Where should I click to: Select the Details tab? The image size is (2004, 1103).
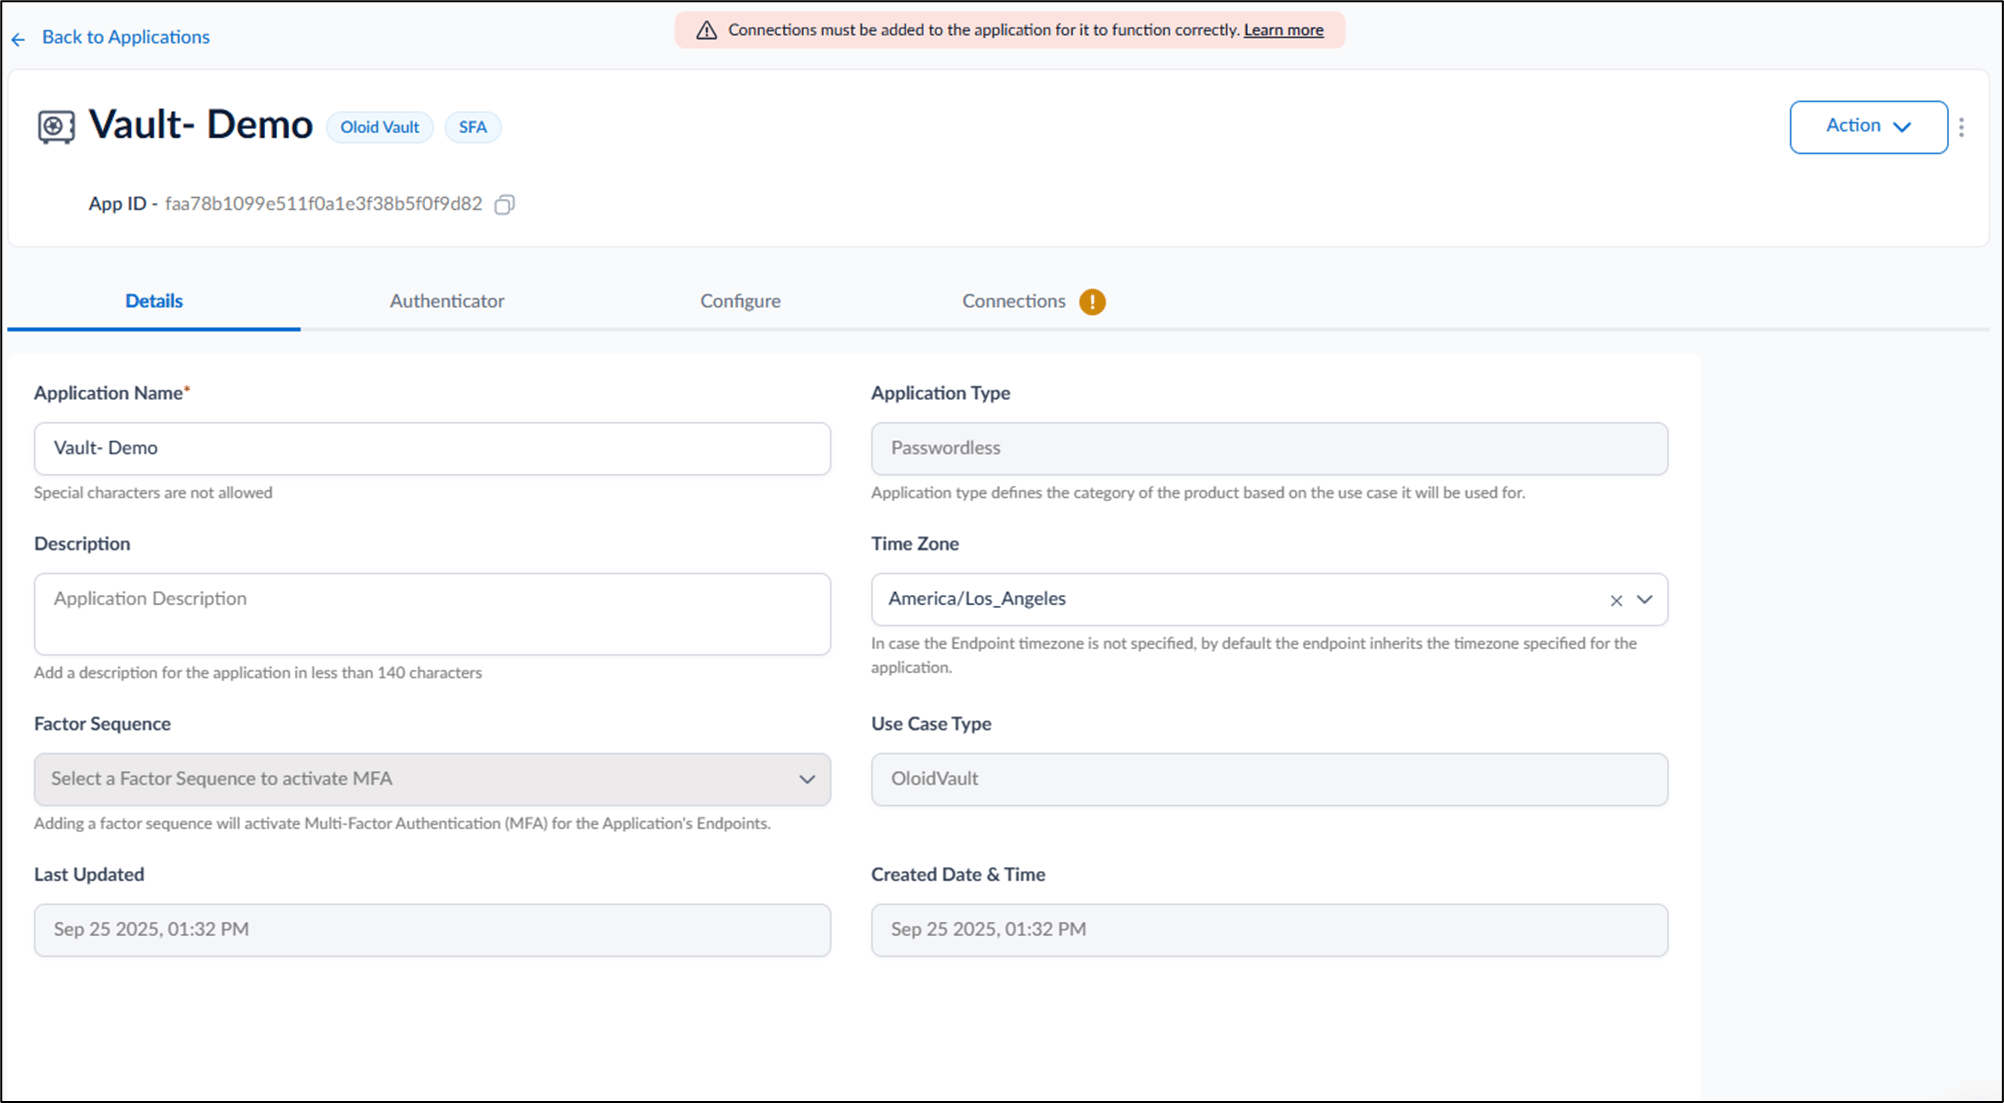[154, 301]
